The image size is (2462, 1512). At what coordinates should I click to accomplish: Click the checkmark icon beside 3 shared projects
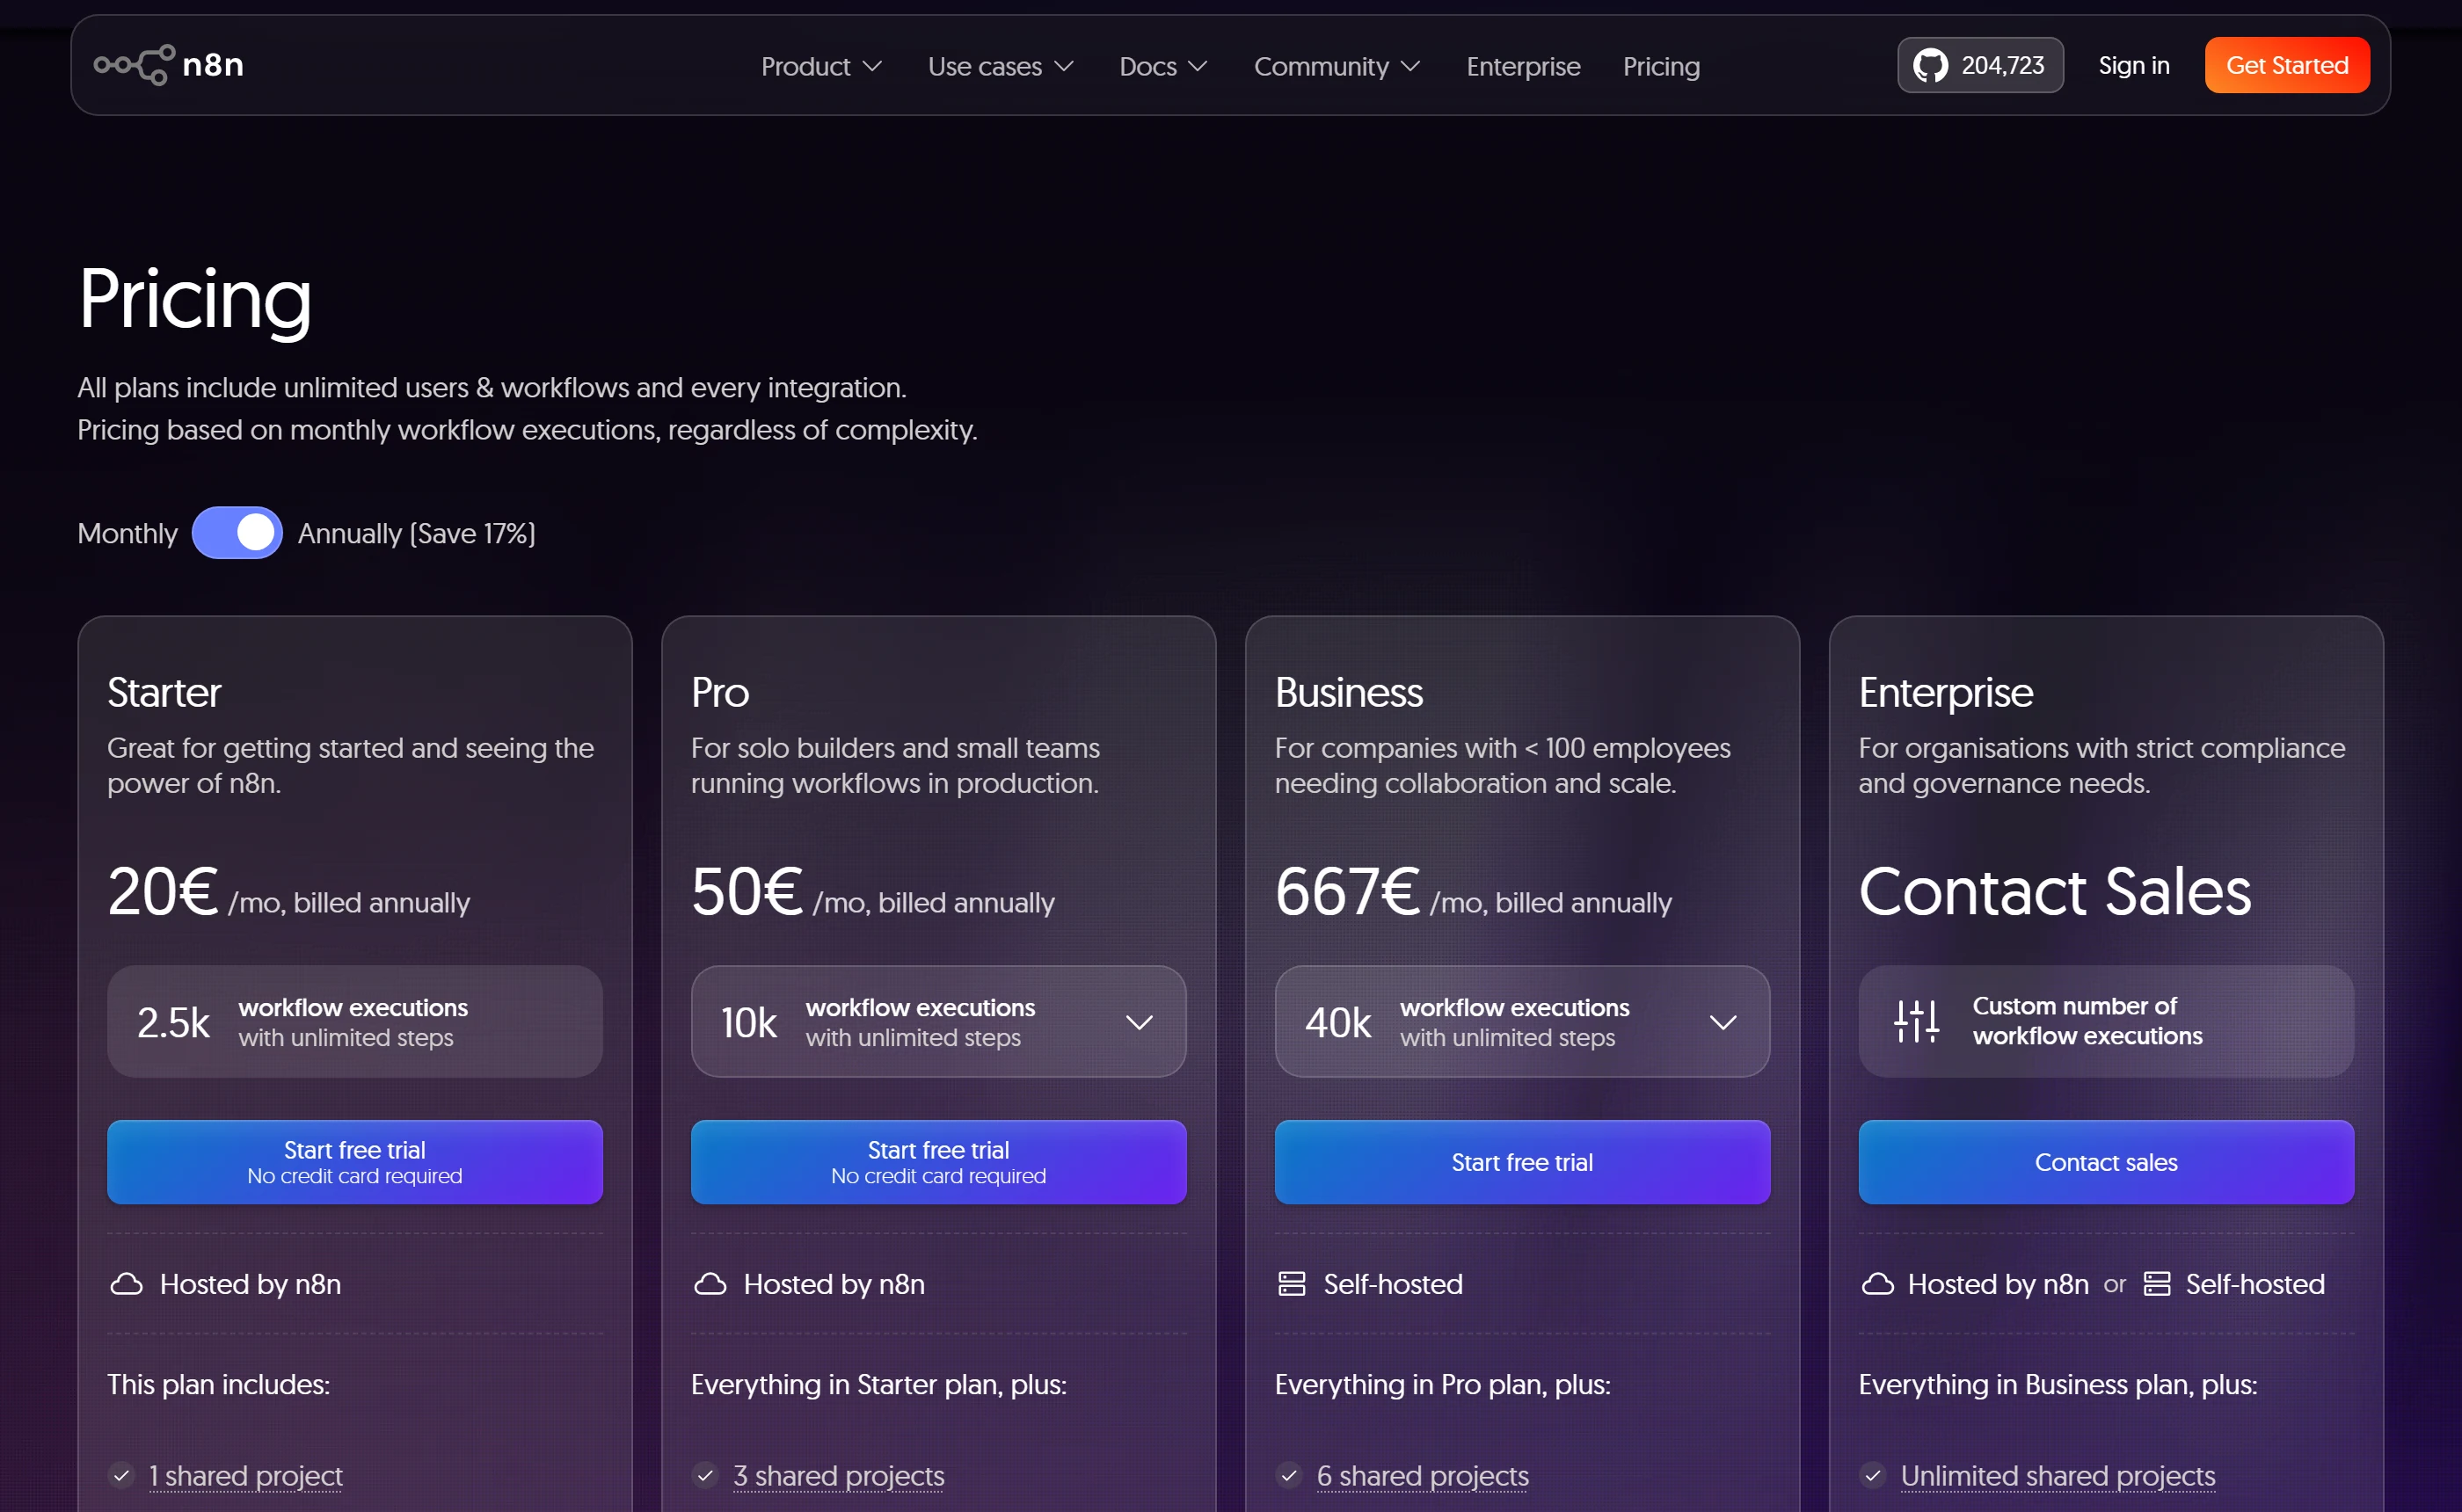(x=706, y=1475)
